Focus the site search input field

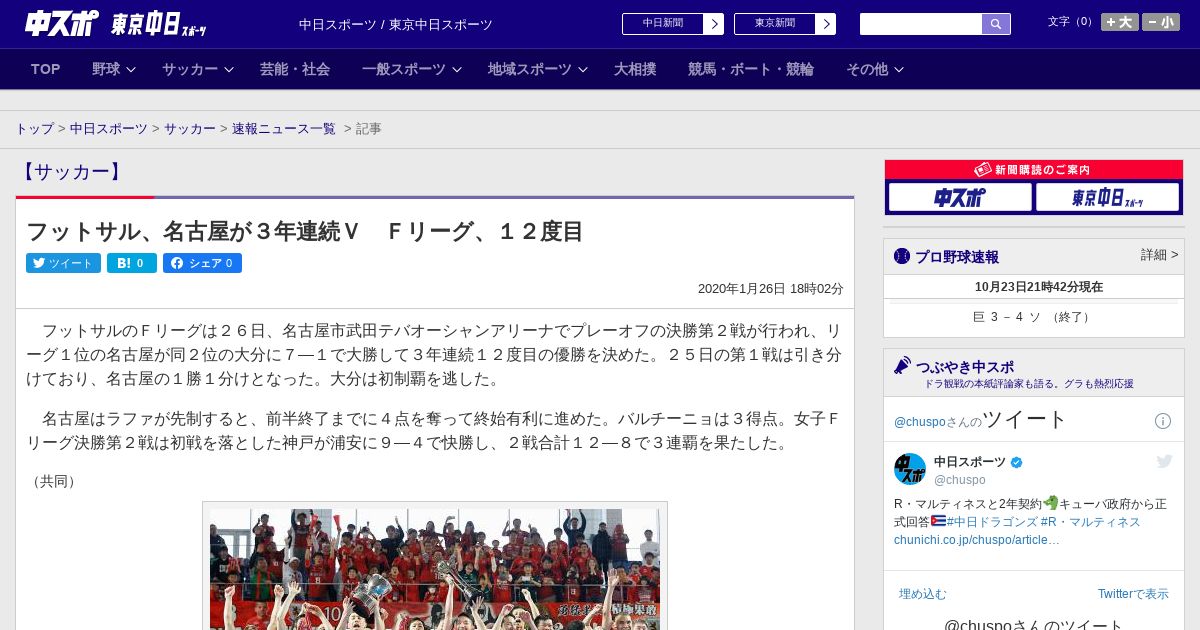921,24
